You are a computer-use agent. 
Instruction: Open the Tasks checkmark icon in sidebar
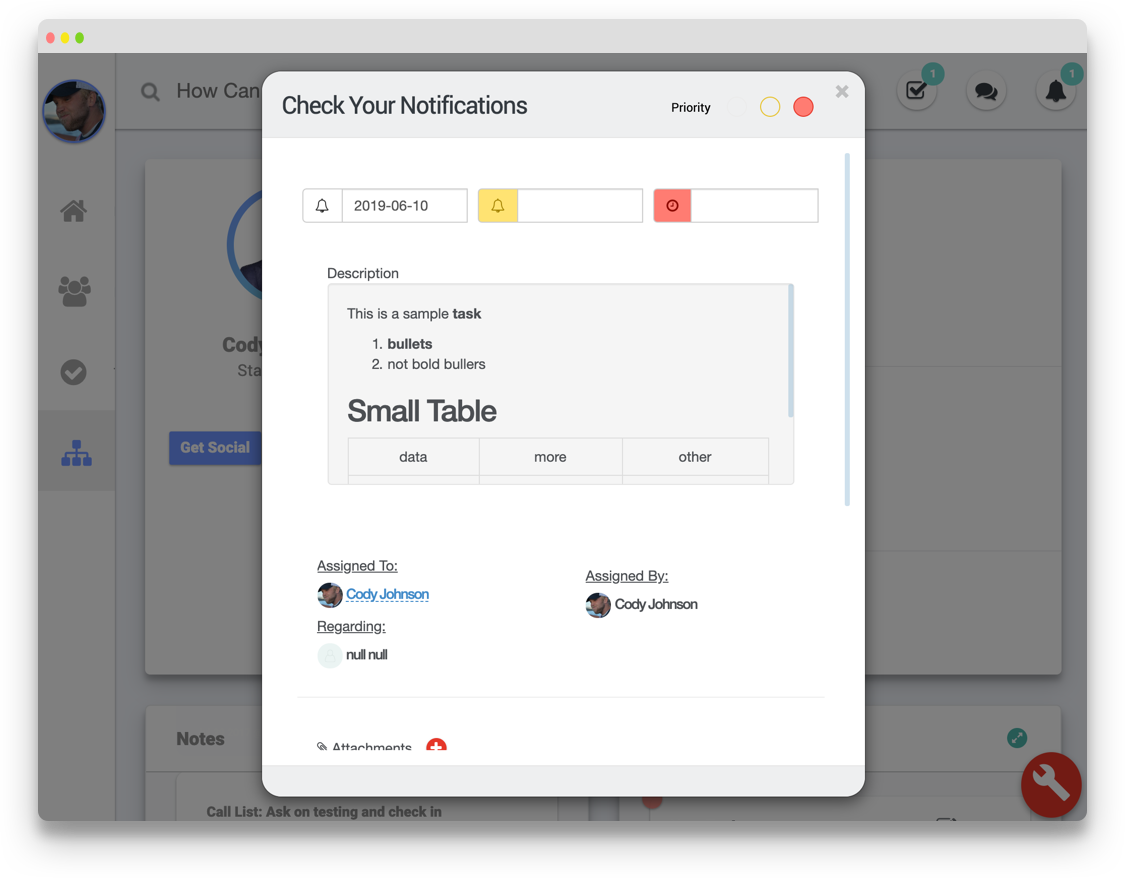pos(73,372)
